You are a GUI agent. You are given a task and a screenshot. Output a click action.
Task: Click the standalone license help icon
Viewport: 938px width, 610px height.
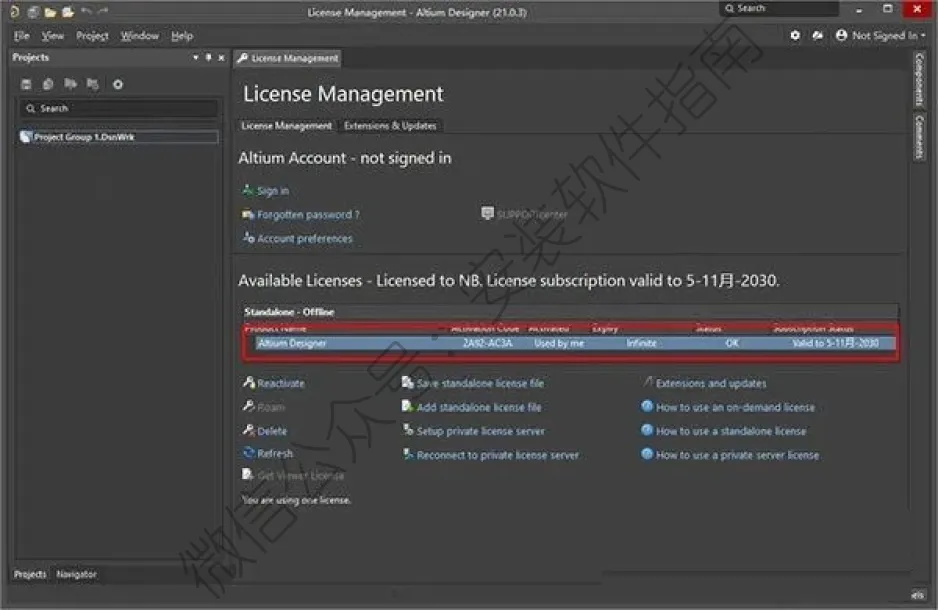point(647,429)
